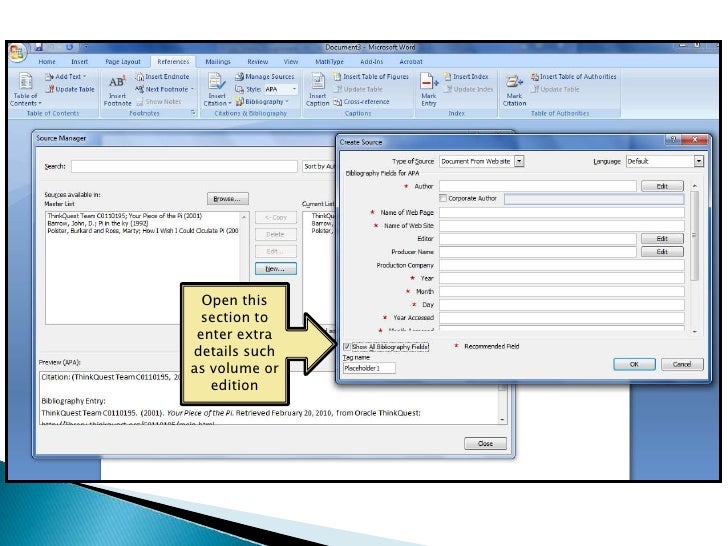Switch to the Mailings tab
The height and width of the screenshot is (546, 728).
click(x=218, y=62)
